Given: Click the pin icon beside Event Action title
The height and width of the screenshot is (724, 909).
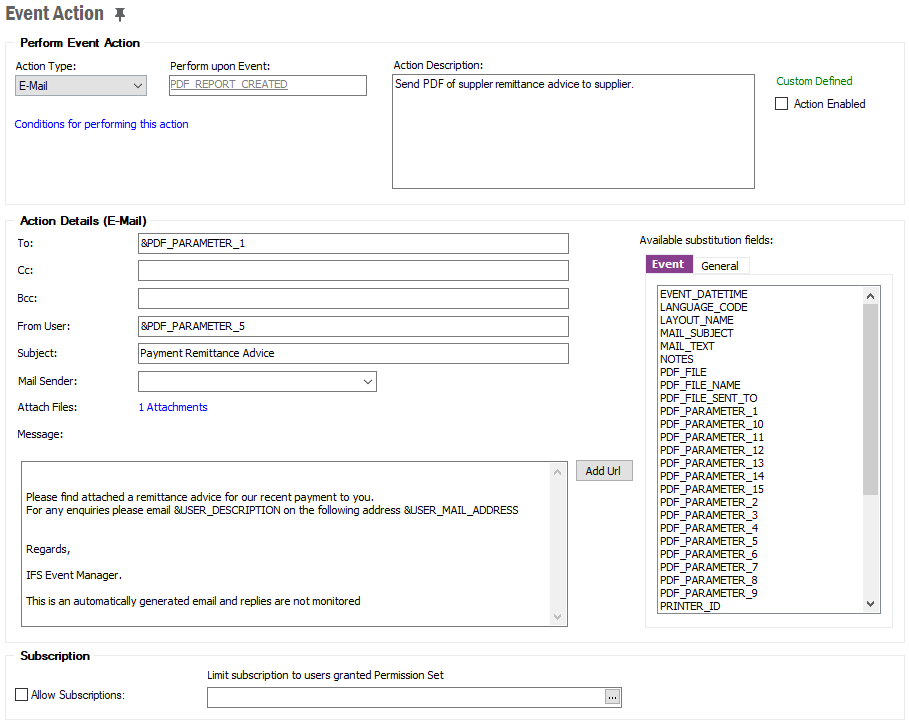Looking at the screenshot, I should 120,15.
